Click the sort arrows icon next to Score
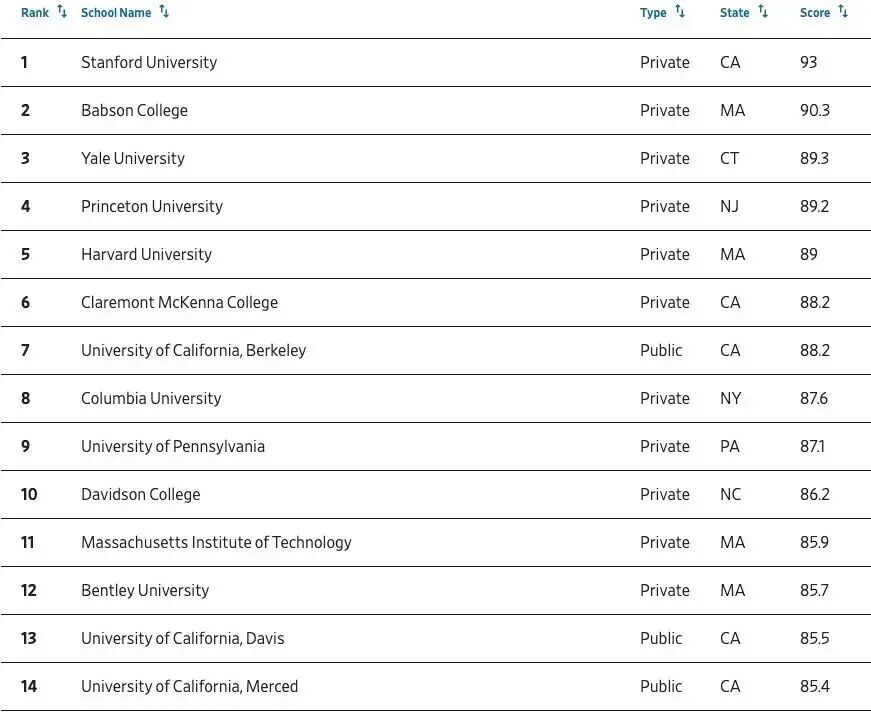Image resolution: width=871 pixels, height=712 pixels. coord(843,12)
